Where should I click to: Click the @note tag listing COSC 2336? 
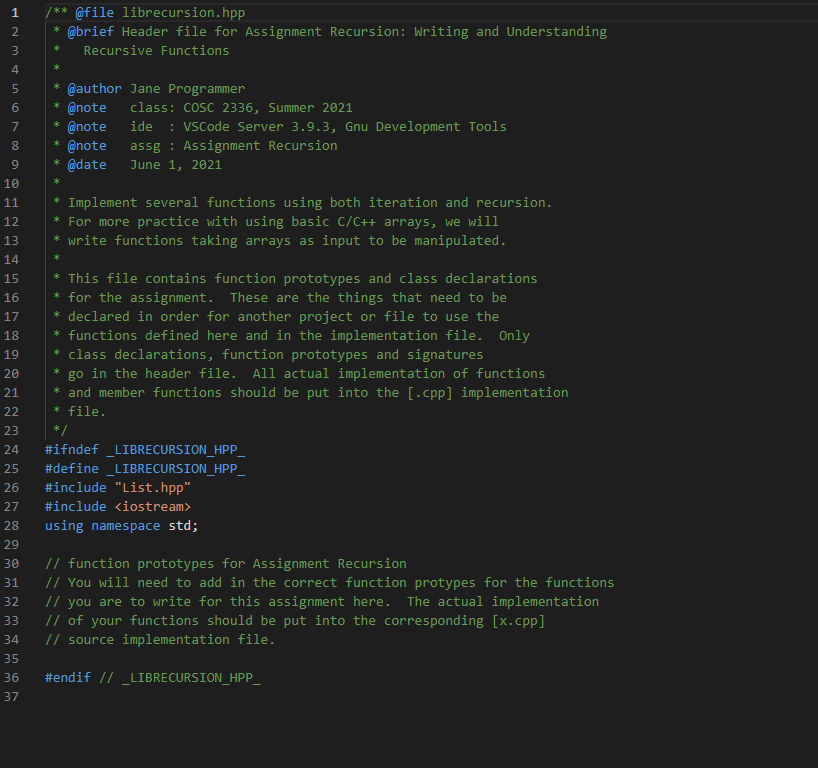click(86, 107)
